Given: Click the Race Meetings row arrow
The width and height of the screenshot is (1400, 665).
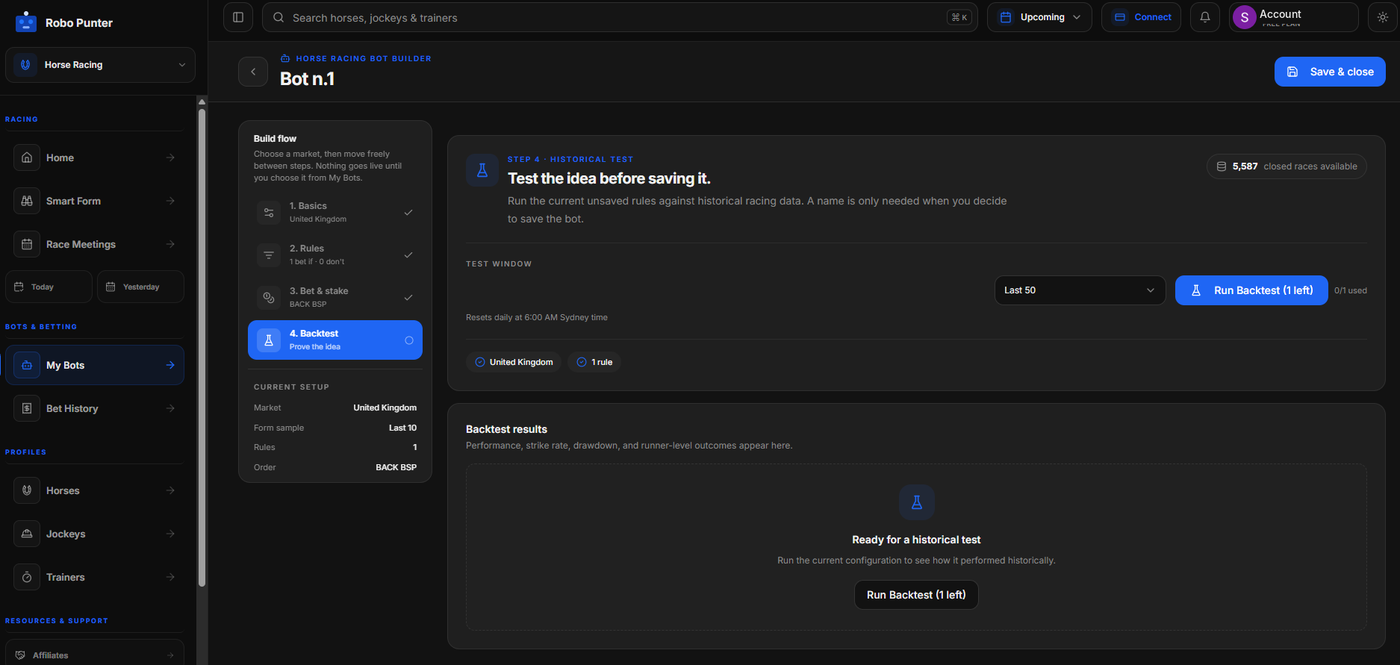Looking at the screenshot, I should pyautogui.click(x=170, y=244).
